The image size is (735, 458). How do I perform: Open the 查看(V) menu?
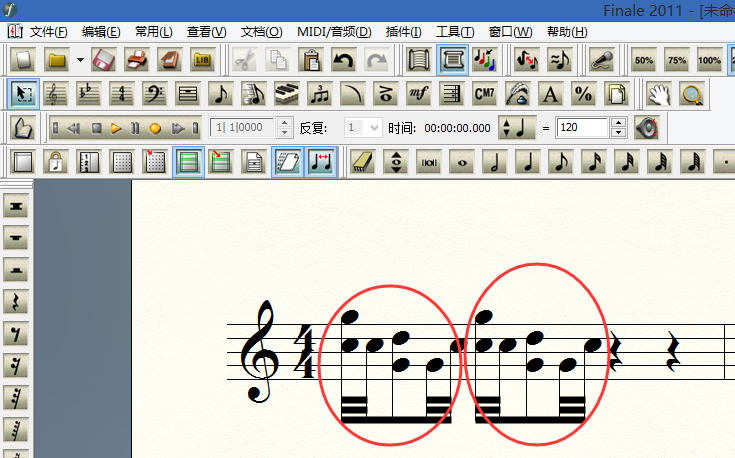[206, 32]
